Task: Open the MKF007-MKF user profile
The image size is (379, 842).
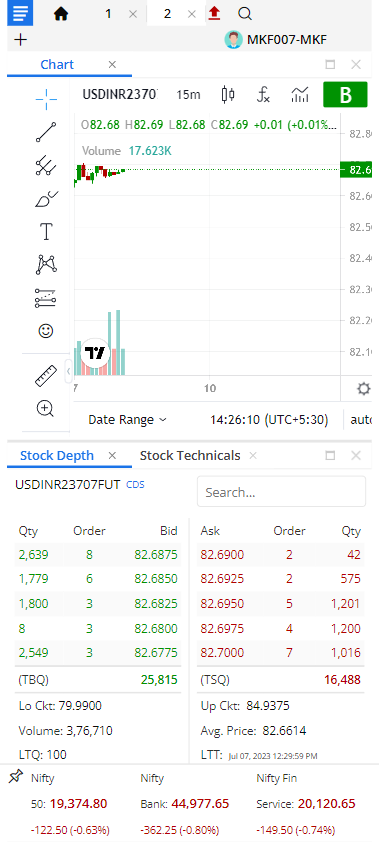Action: [x=276, y=40]
